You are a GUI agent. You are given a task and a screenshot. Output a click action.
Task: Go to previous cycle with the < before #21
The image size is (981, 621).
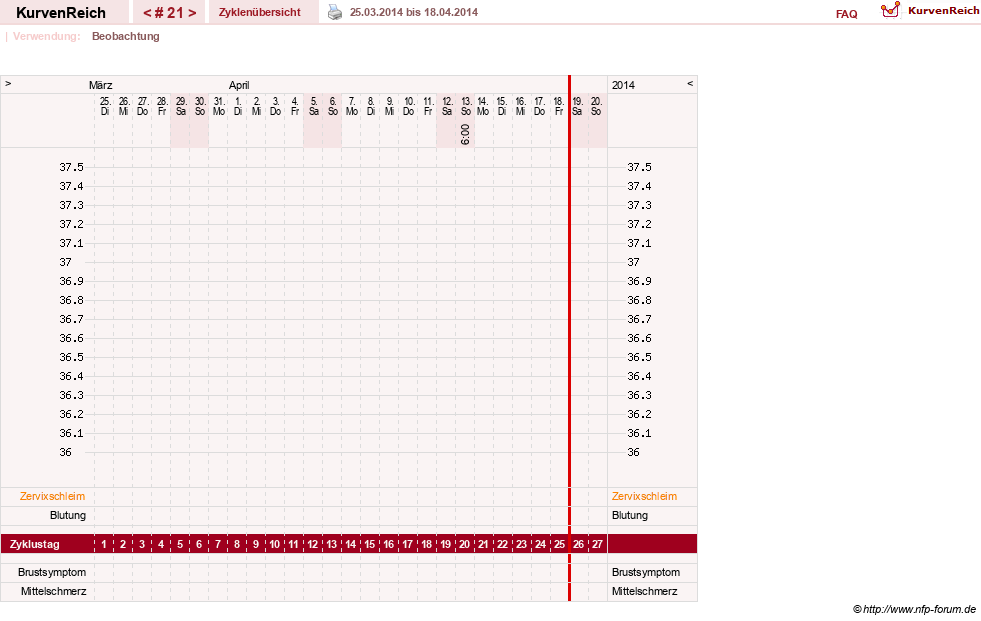click(x=147, y=13)
